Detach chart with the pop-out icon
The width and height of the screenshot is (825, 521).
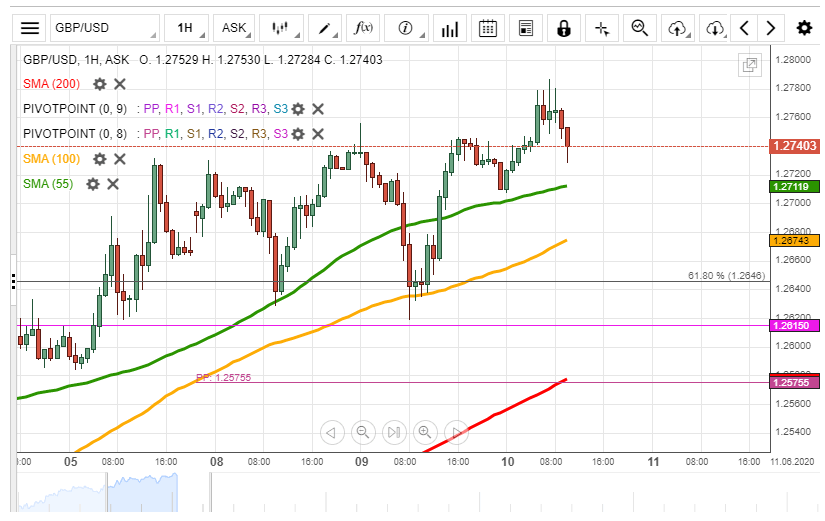click(750, 65)
